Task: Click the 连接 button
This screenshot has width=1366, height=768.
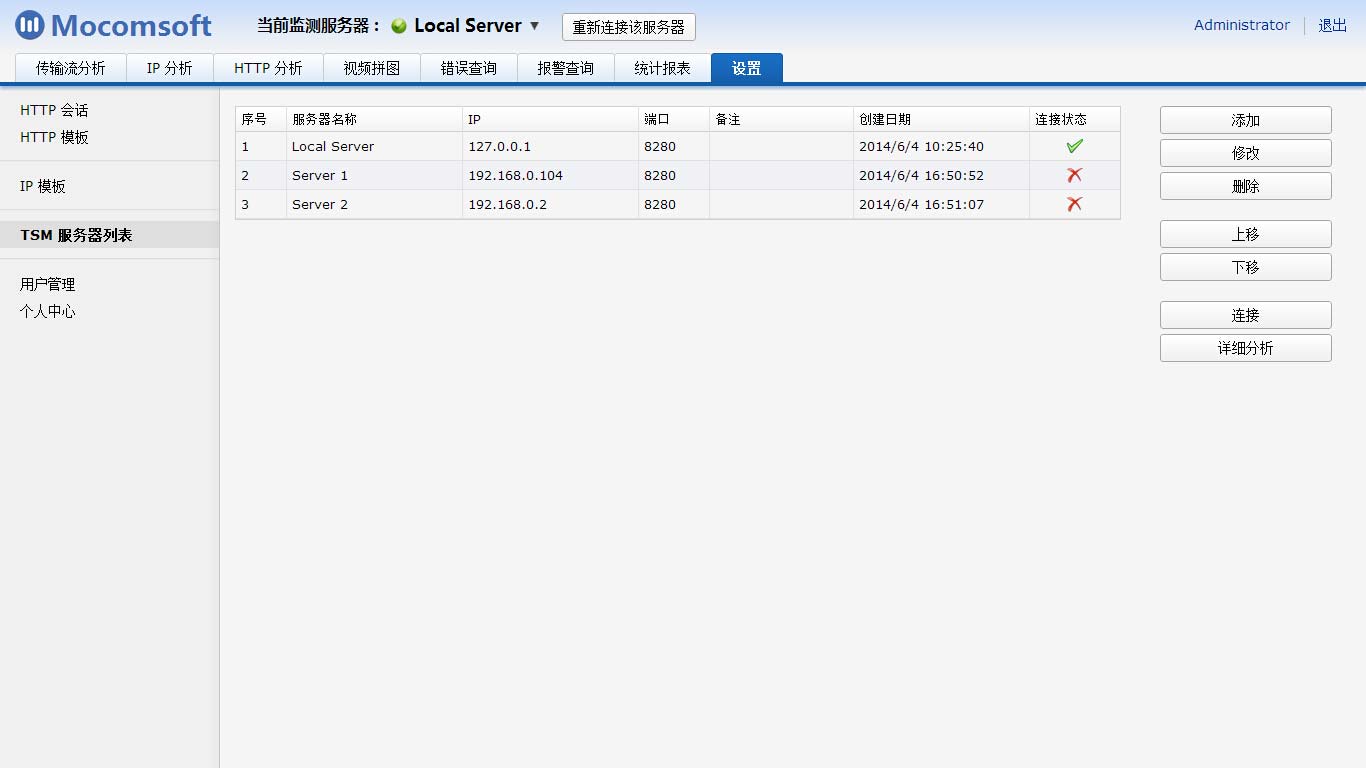Action: pyautogui.click(x=1245, y=314)
